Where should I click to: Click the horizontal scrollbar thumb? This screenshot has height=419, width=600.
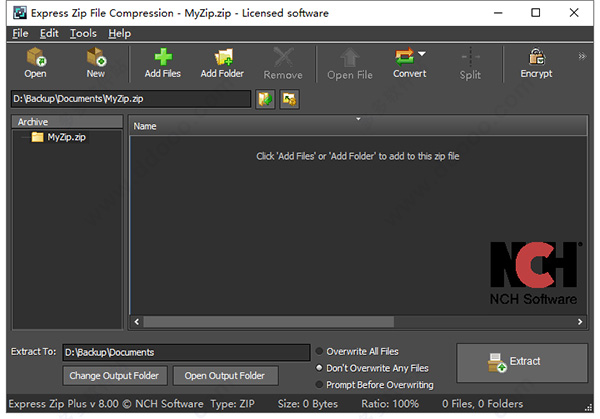coord(269,322)
